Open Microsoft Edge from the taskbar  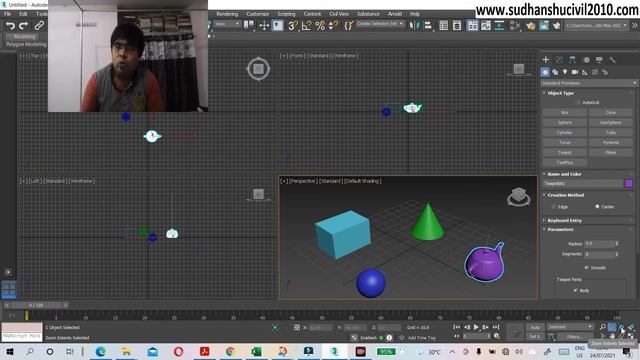coord(100,351)
